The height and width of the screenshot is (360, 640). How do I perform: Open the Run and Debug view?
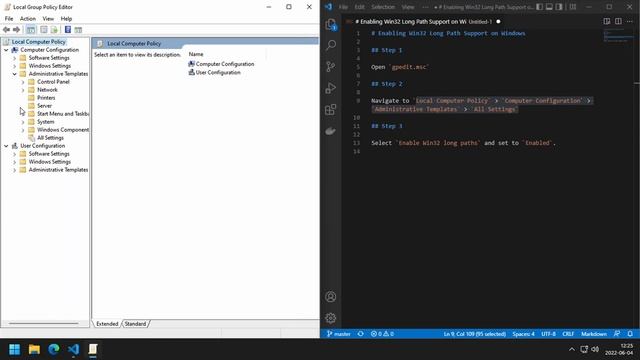point(331,88)
